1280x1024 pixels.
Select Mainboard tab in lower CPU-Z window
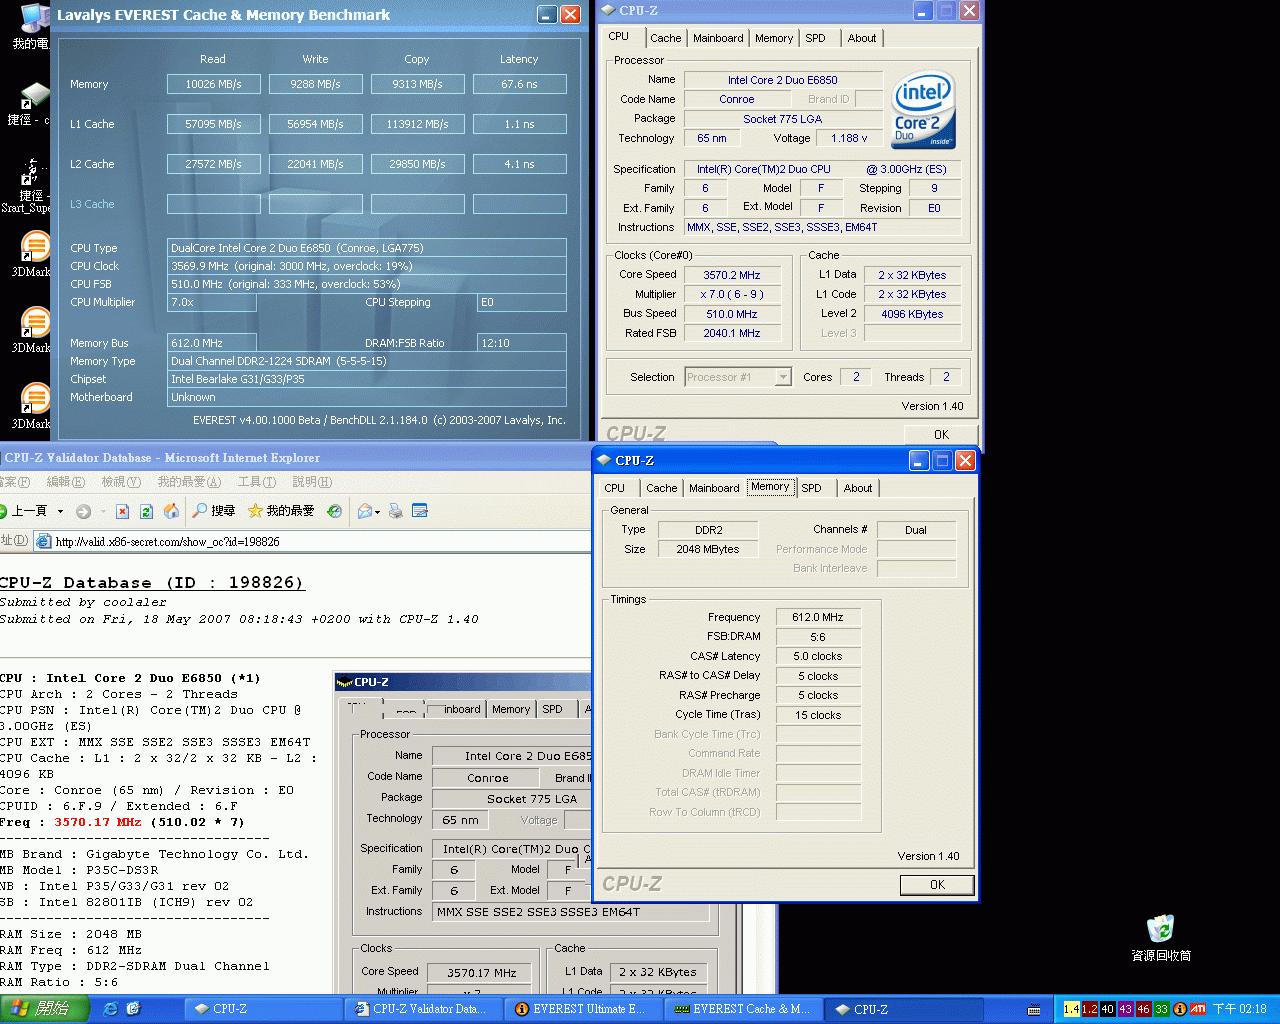714,488
